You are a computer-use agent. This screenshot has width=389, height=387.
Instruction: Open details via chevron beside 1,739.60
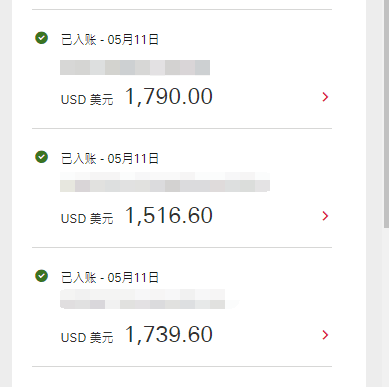(325, 335)
